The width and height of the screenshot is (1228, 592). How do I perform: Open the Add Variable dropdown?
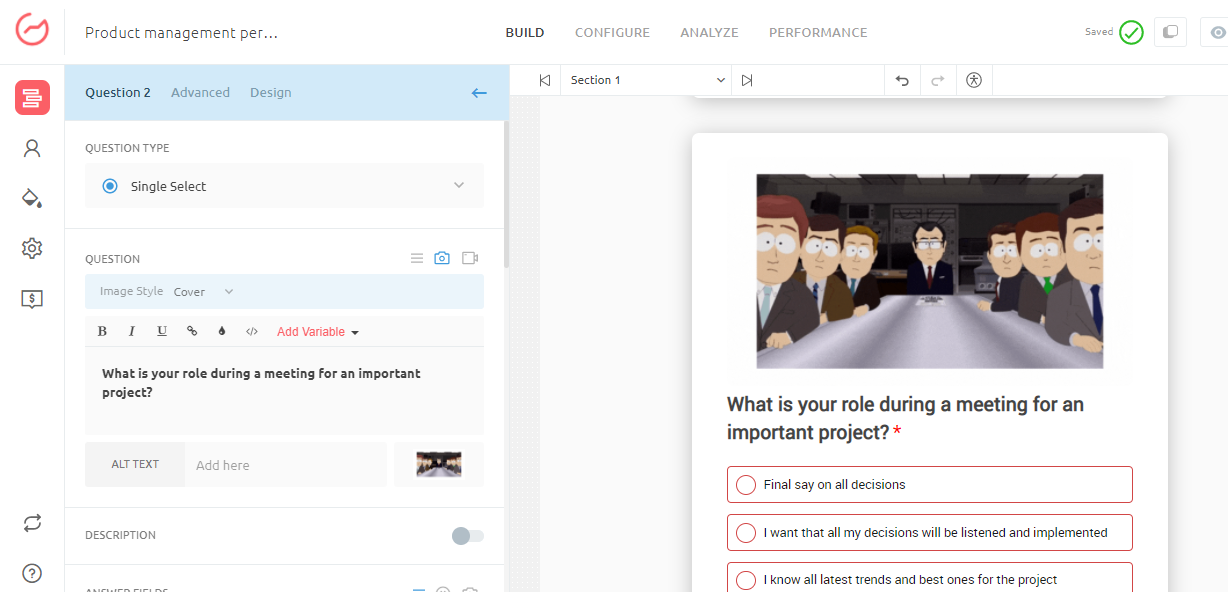(x=318, y=332)
